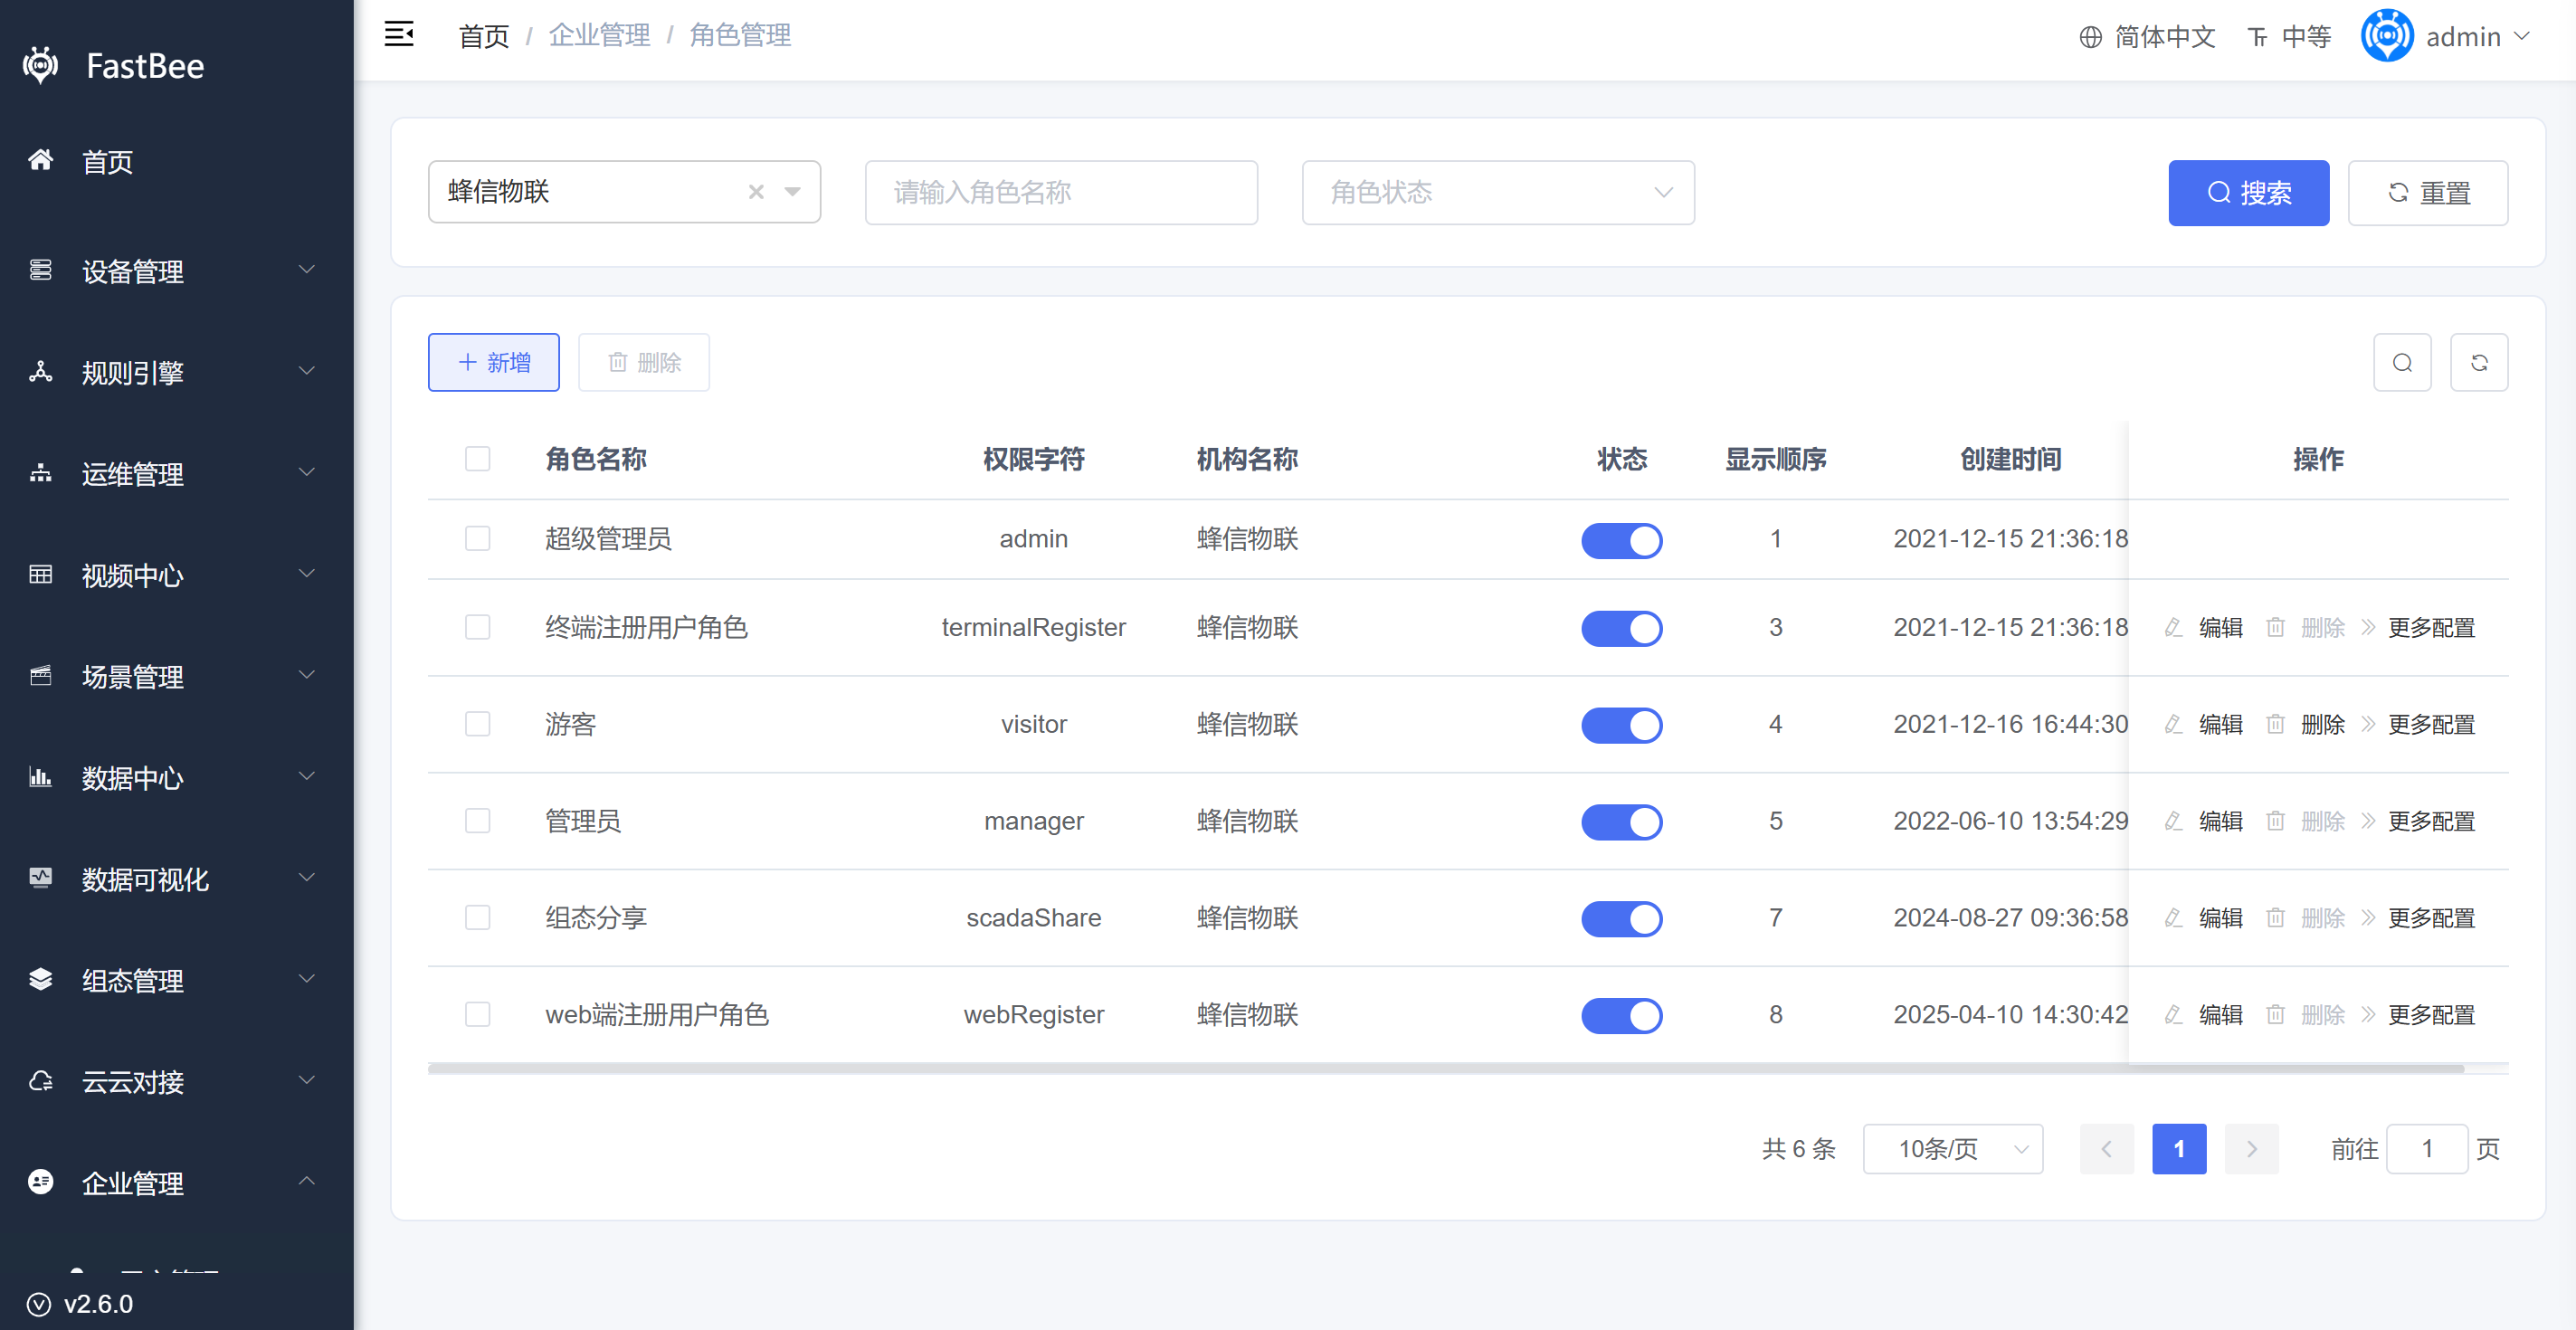2576x1330 pixels.
Task: Click 删除 link in 游客 row
Action: 2322,724
